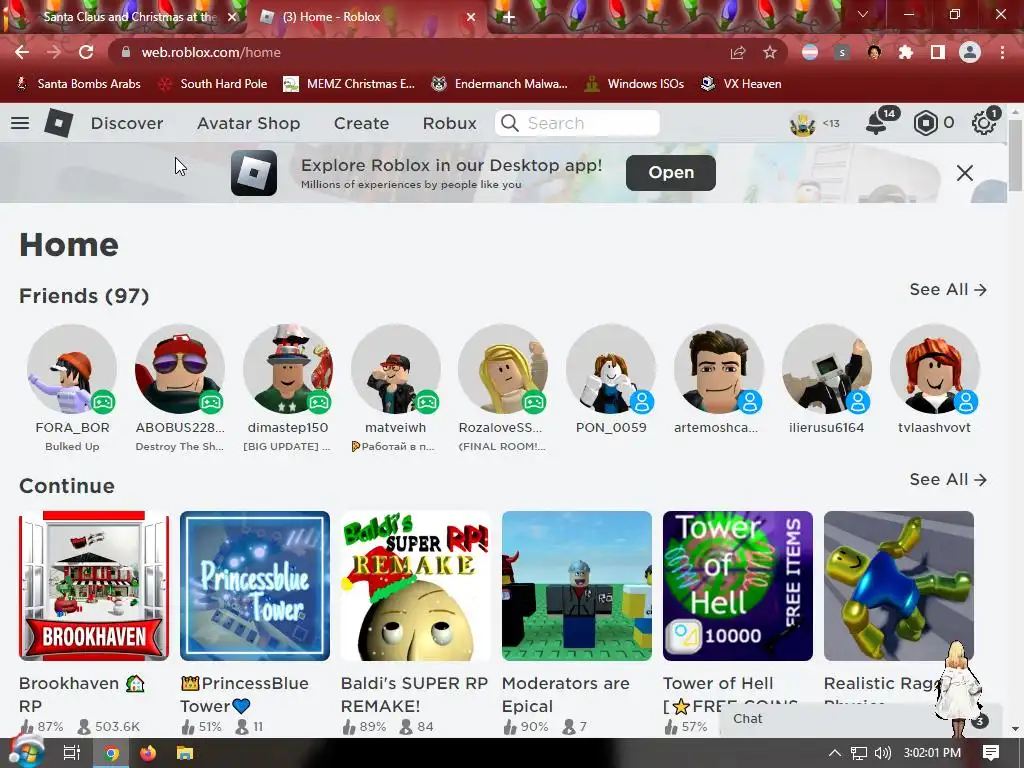Open Realistic Ragdoll game thumbnail

(899, 586)
